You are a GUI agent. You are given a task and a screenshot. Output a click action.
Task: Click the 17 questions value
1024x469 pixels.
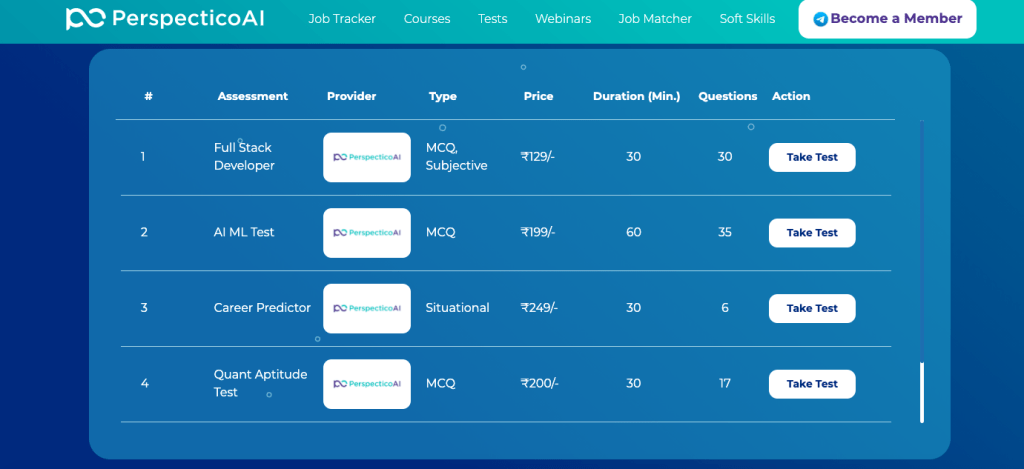[725, 383]
